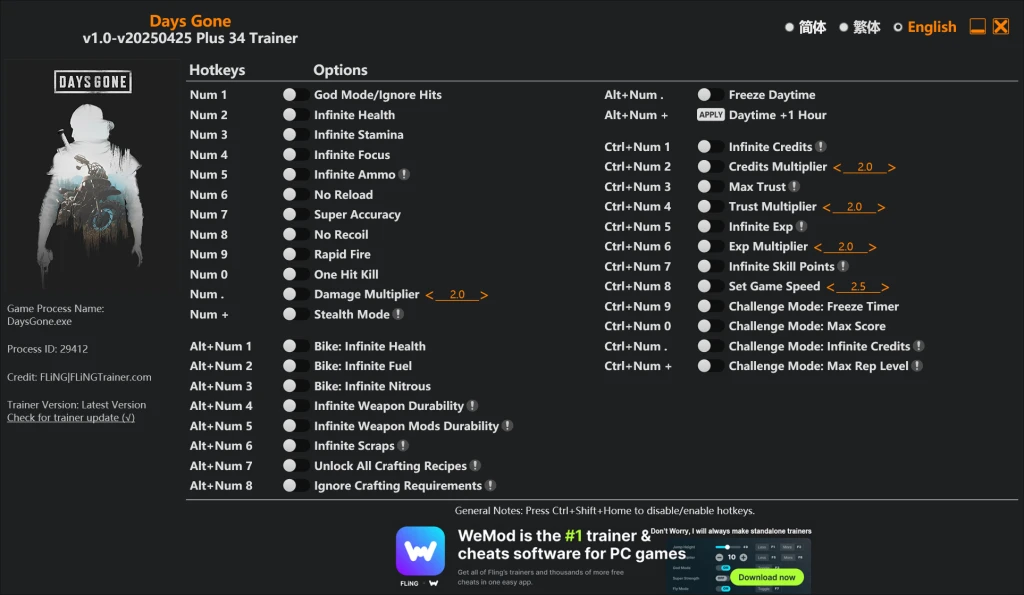Click the info icon beside Infinite Credits
Viewport: 1024px width, 595px height.
[x=821, y=147]
